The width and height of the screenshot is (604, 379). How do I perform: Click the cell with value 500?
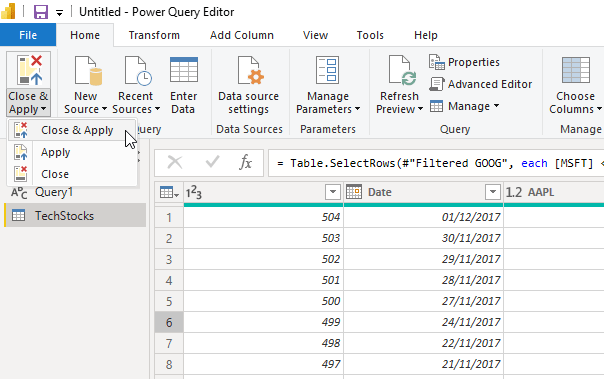(x=263, y=301)
